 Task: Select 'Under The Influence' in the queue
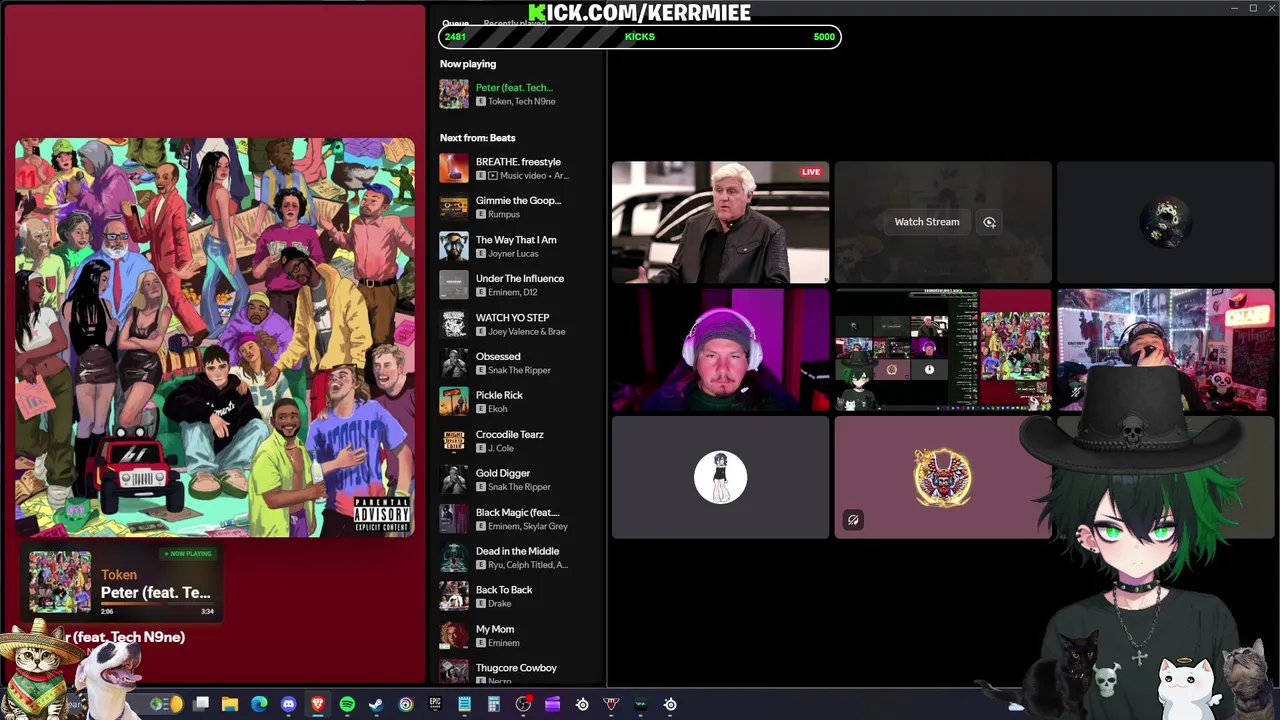pyautogui.click(x=520, y=279)
